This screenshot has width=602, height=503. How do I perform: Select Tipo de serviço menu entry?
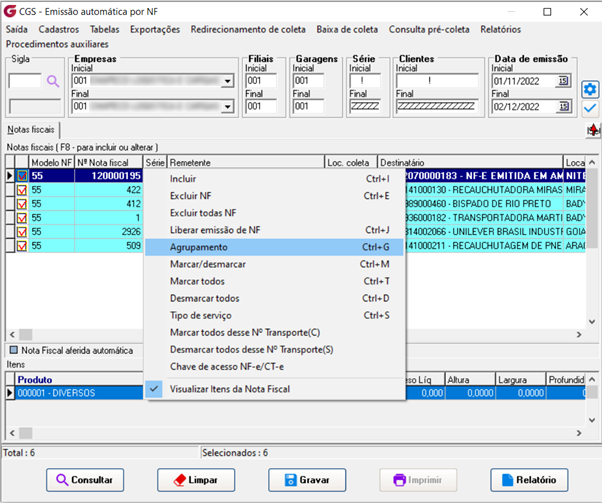coord(275,316)
